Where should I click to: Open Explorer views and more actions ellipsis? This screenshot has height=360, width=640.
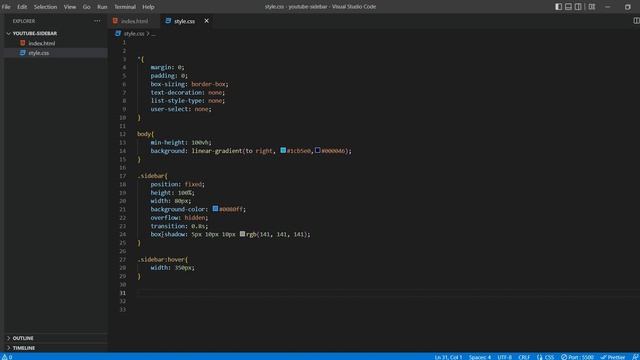[x=97, y=21]
